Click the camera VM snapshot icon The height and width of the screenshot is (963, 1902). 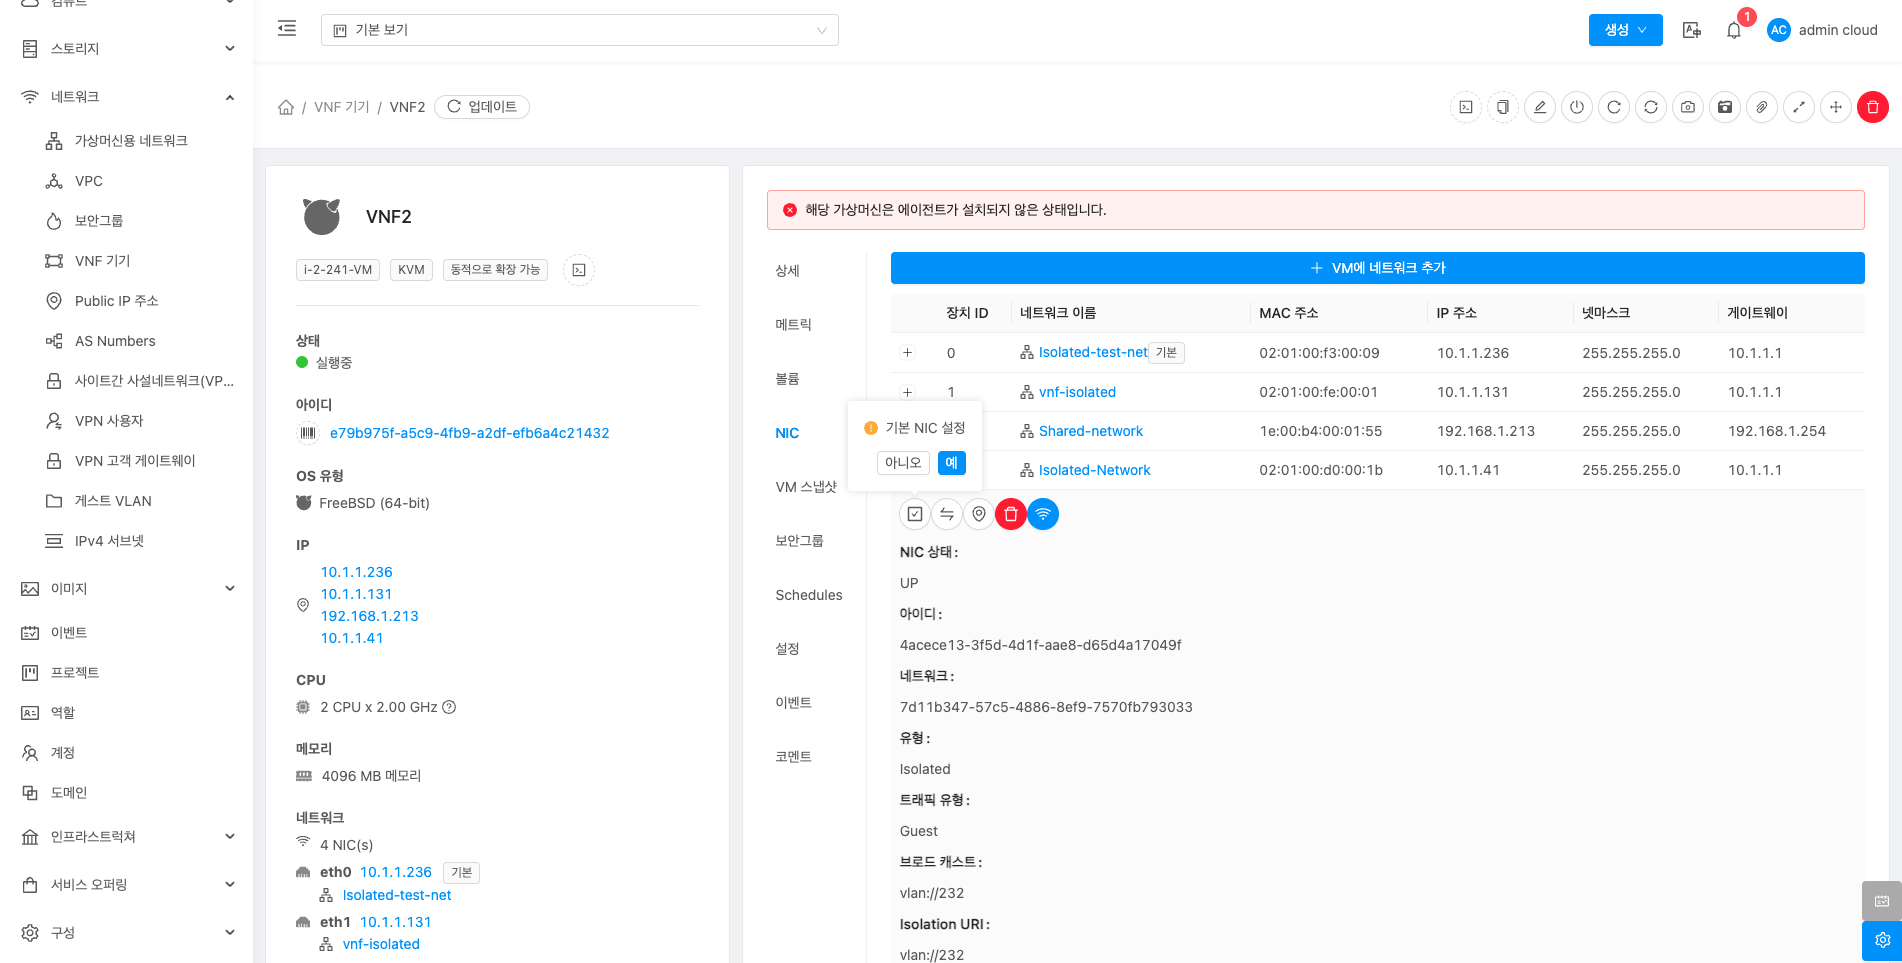[1688, 107]
